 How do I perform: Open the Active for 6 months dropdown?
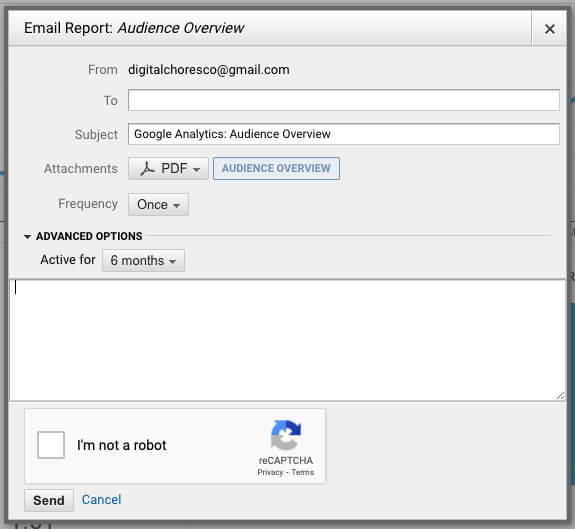pyautogui.click(x=143, y=261)
